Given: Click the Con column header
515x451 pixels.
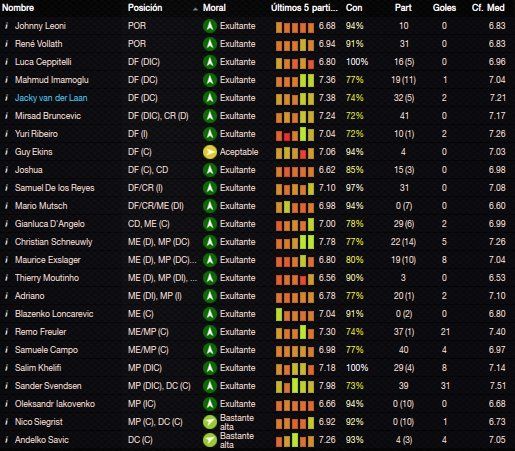Looking at the screenshot, I should [354, 8].
